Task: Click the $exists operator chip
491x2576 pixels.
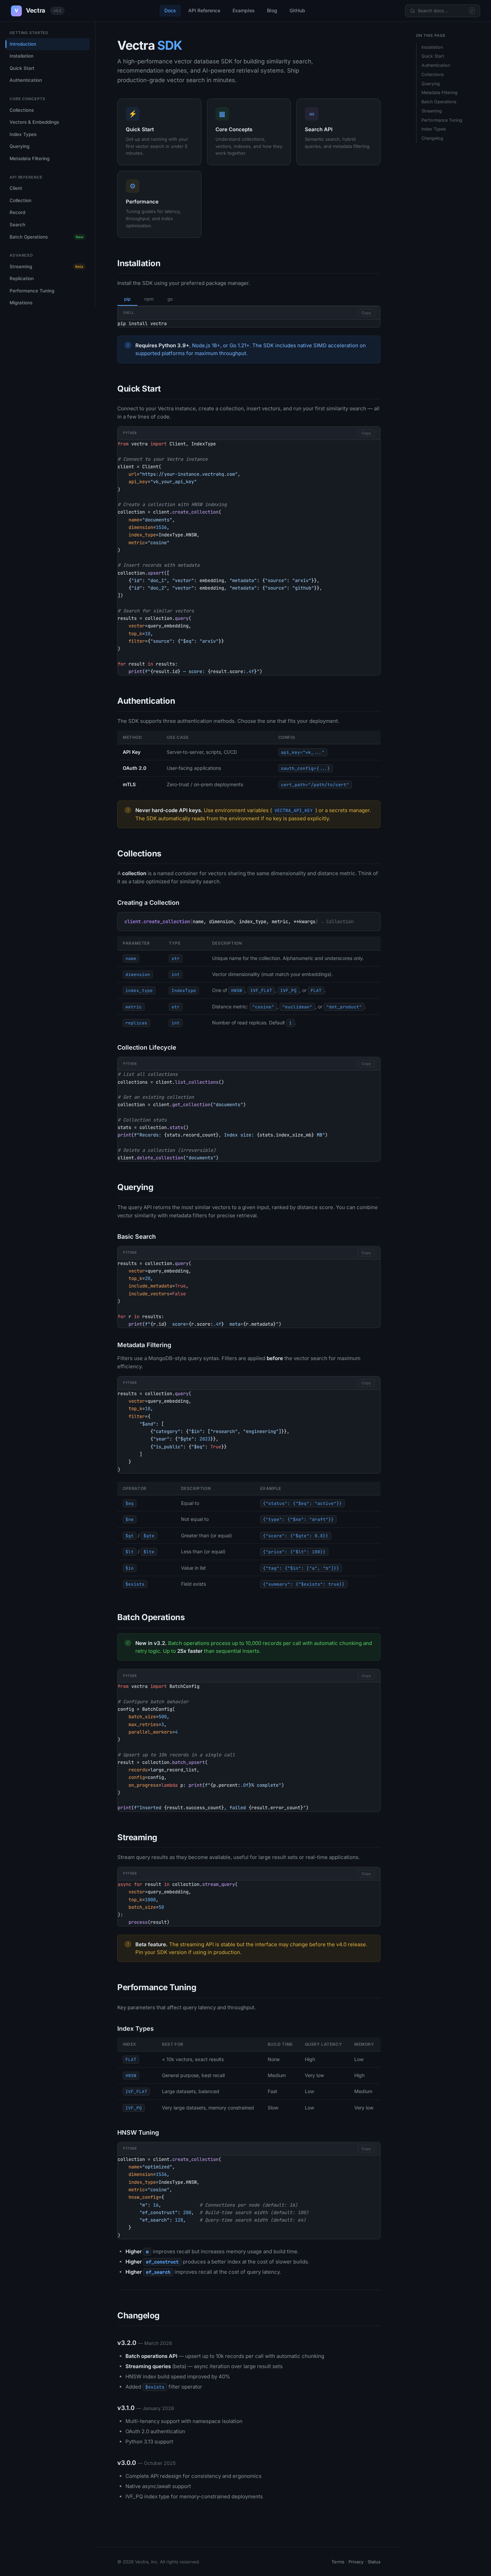Action: click(x=135, y=1584)
